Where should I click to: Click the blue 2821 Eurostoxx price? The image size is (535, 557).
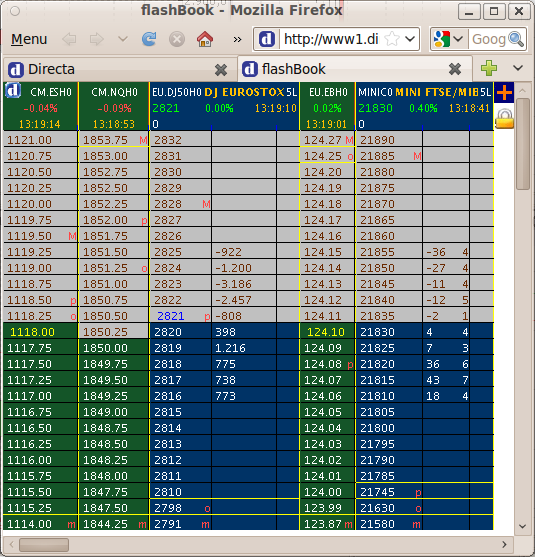pyautogui.click(x=171, y=316)
